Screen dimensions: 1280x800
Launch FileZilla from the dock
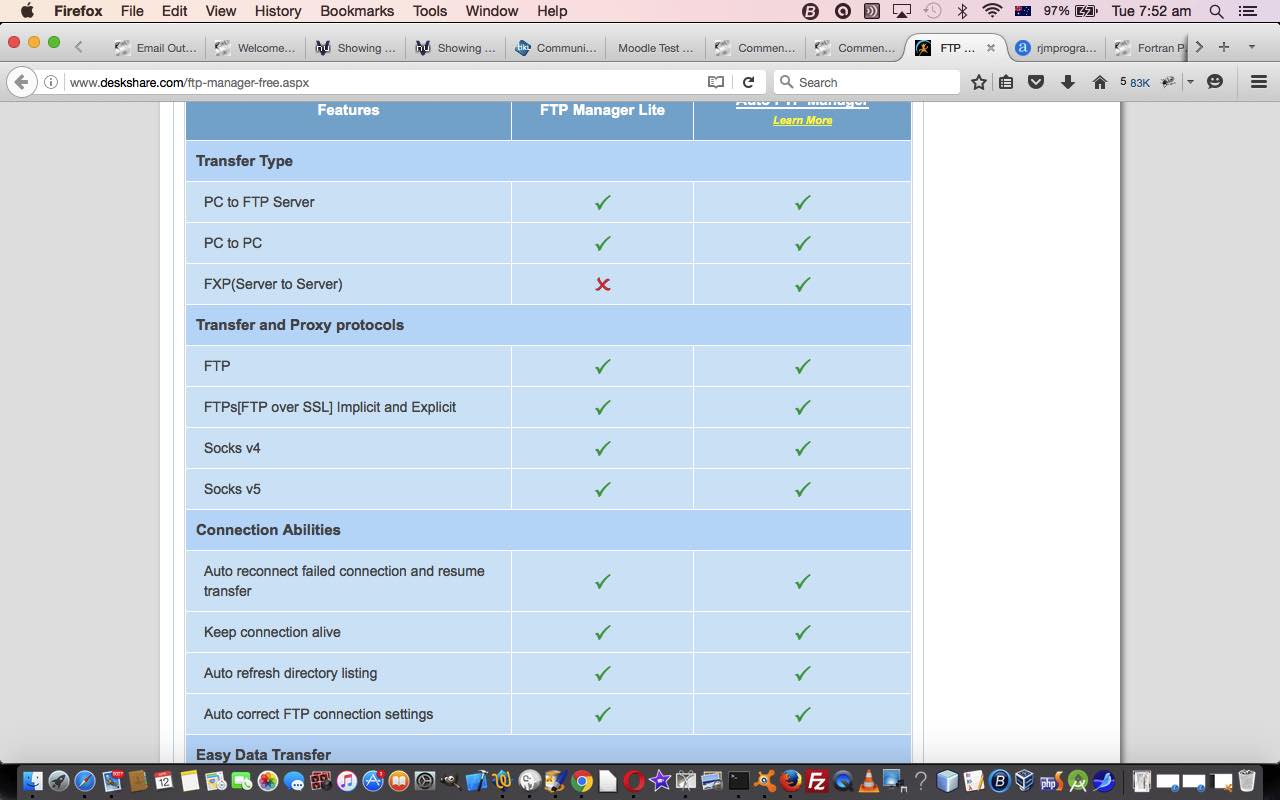[x=817, y=781]
